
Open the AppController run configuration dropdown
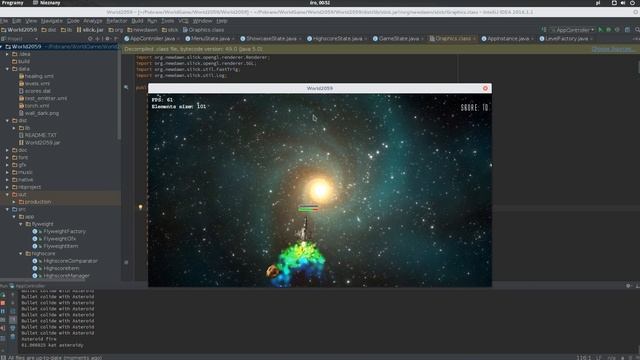573,30
